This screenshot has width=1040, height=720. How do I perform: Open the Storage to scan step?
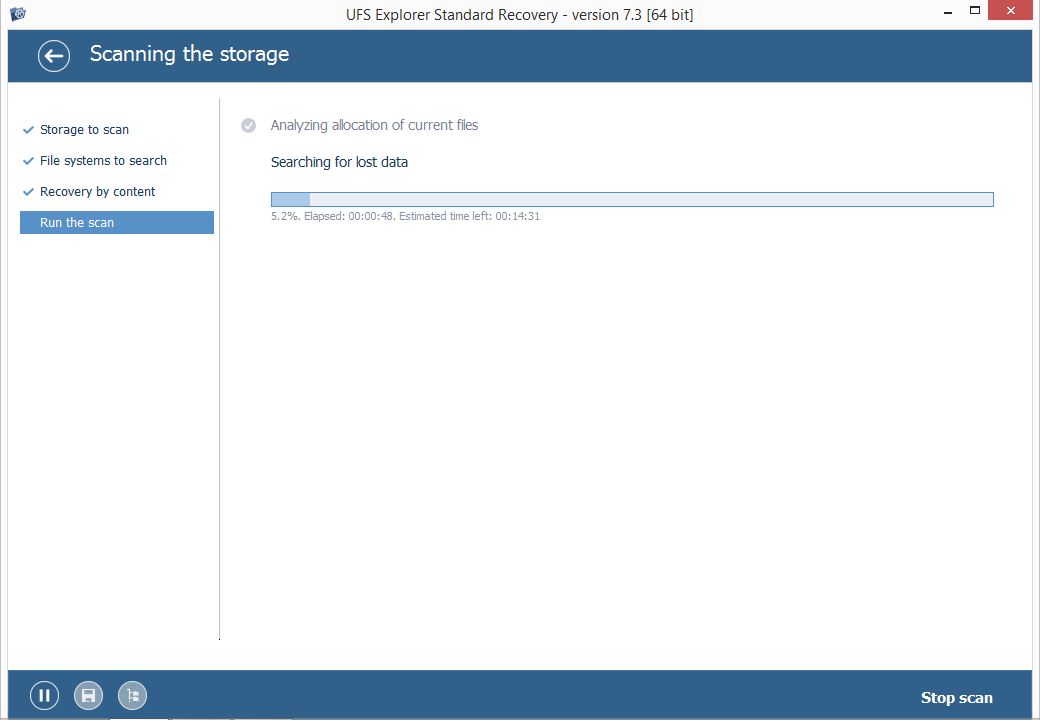[84, 129]
